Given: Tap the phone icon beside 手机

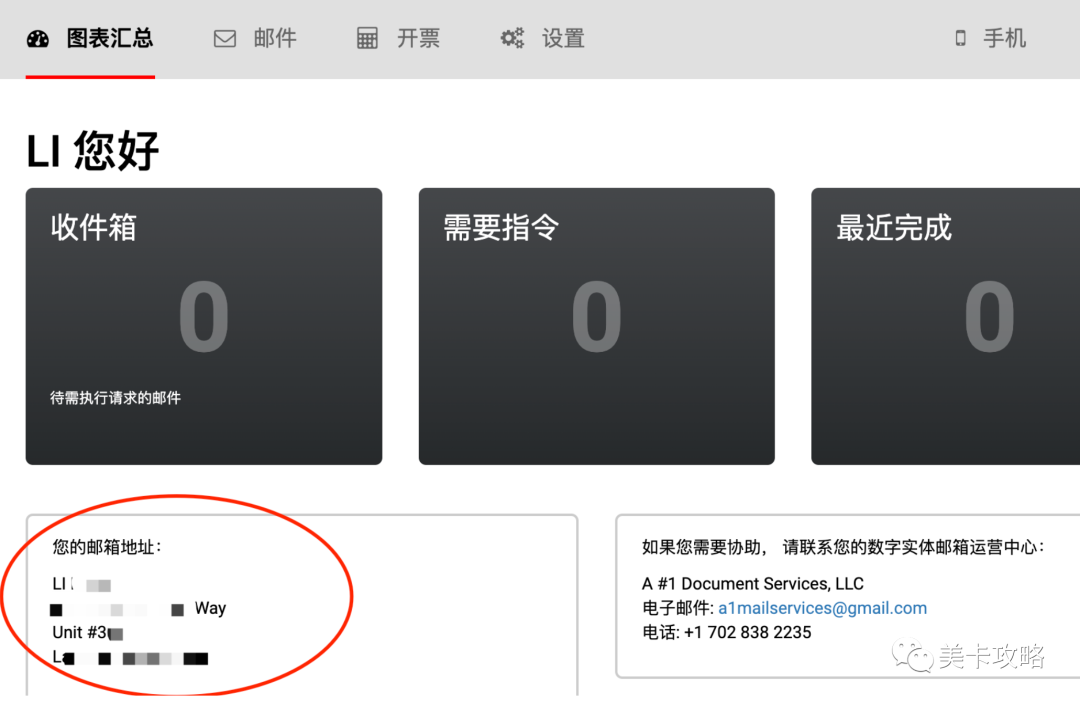Looking at the screenshot, I should click(960, 38).
